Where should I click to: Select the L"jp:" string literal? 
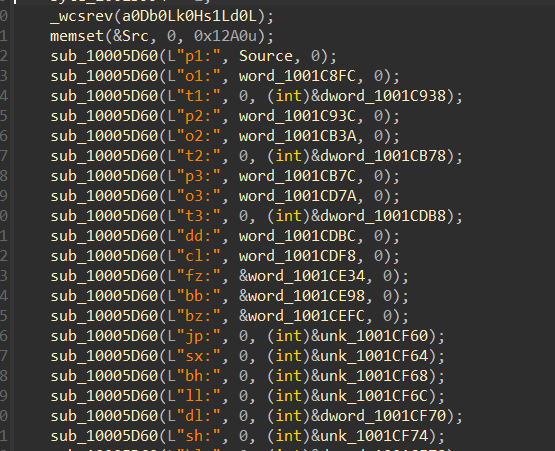194,336
